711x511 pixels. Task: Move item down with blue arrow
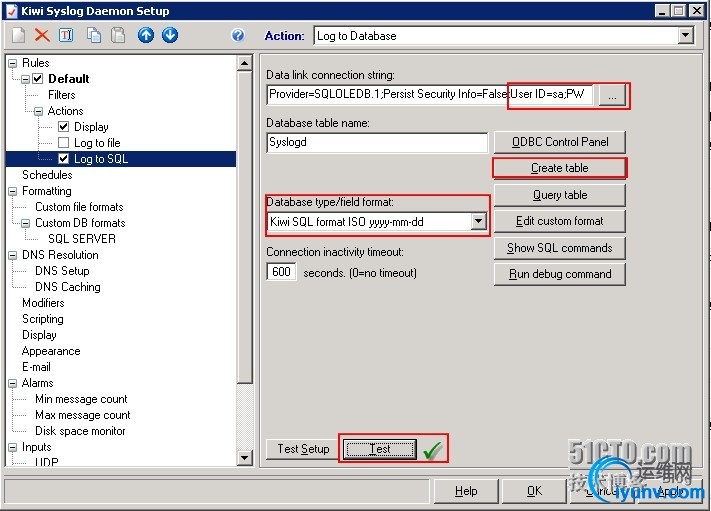click(170, 35)
